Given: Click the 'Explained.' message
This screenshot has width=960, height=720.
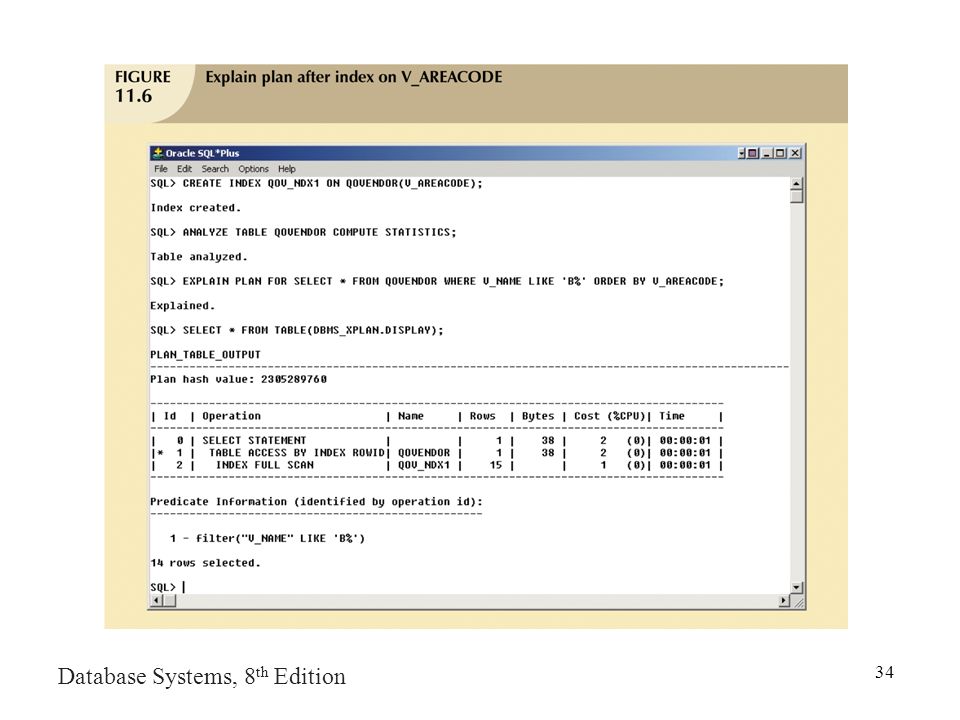Looking at the screenshot, I should click(x=182, y=306).
